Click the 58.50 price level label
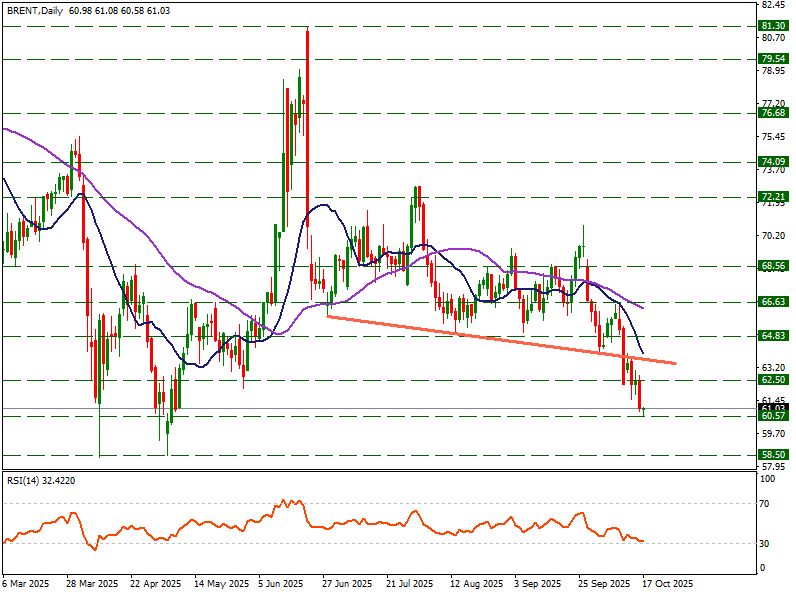 tap(772, 454)
